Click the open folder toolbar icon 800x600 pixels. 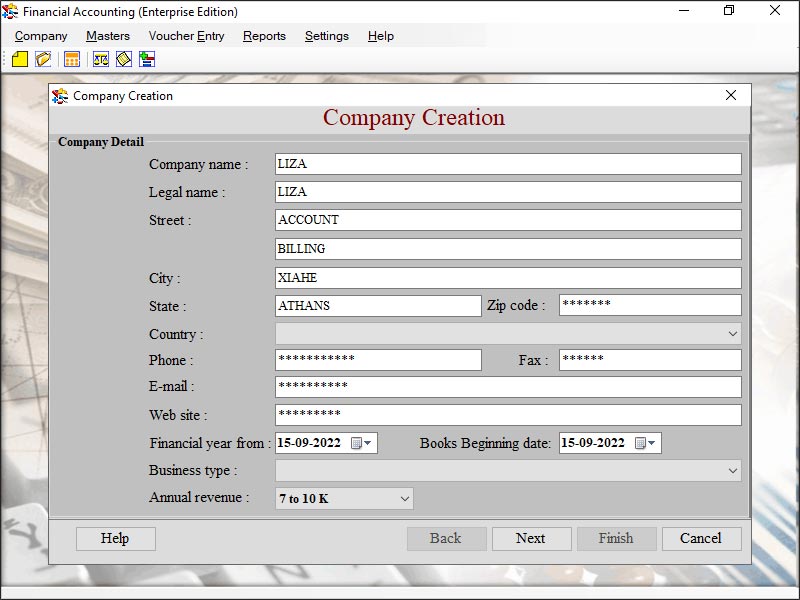[x=43, y=60]
